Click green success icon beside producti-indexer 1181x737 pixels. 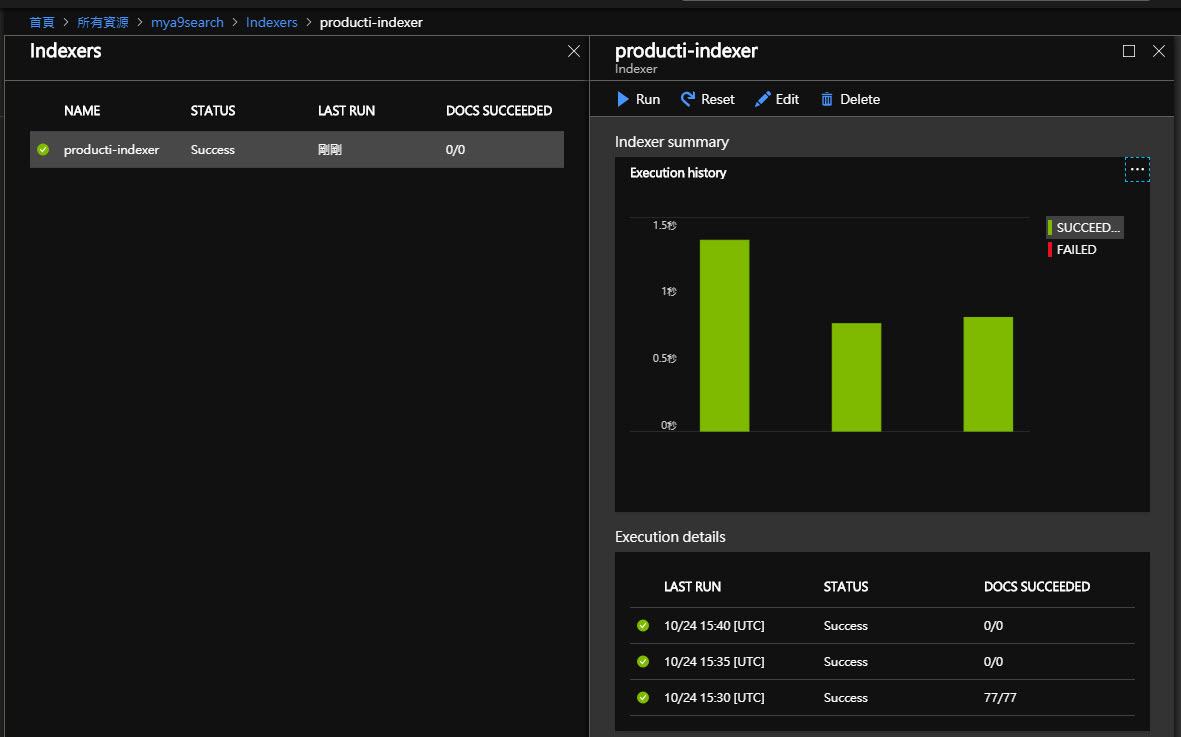pyautogui.click(x=43, y=150)
